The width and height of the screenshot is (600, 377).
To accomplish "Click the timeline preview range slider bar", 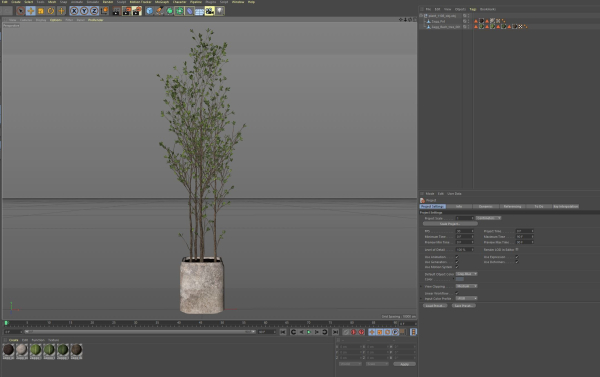I will click(140, 332).
